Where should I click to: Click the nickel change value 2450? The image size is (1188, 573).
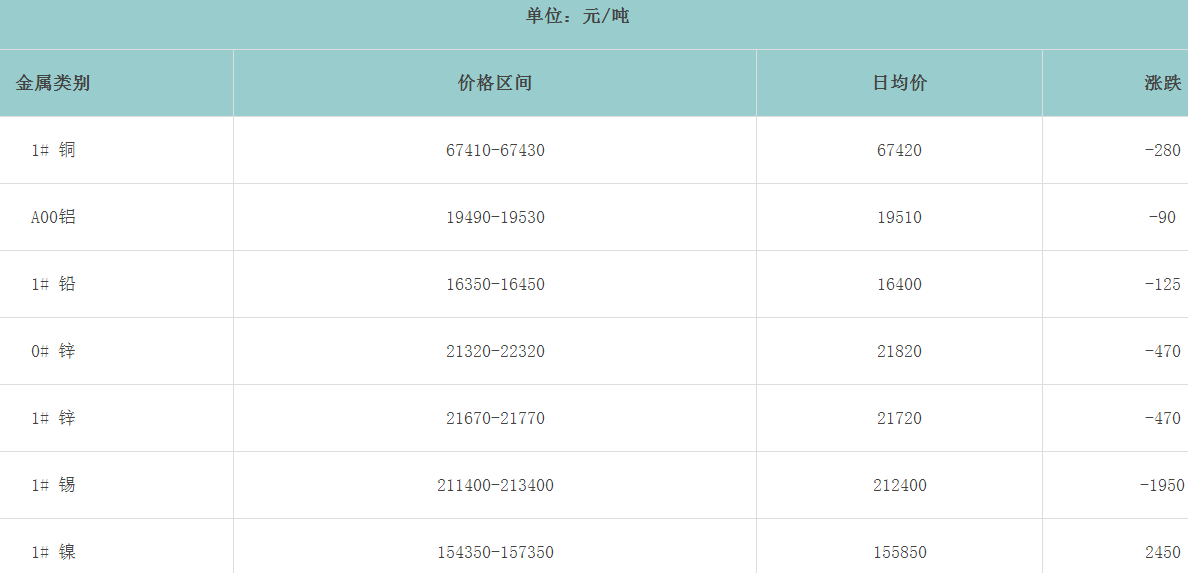[1162, 552]
